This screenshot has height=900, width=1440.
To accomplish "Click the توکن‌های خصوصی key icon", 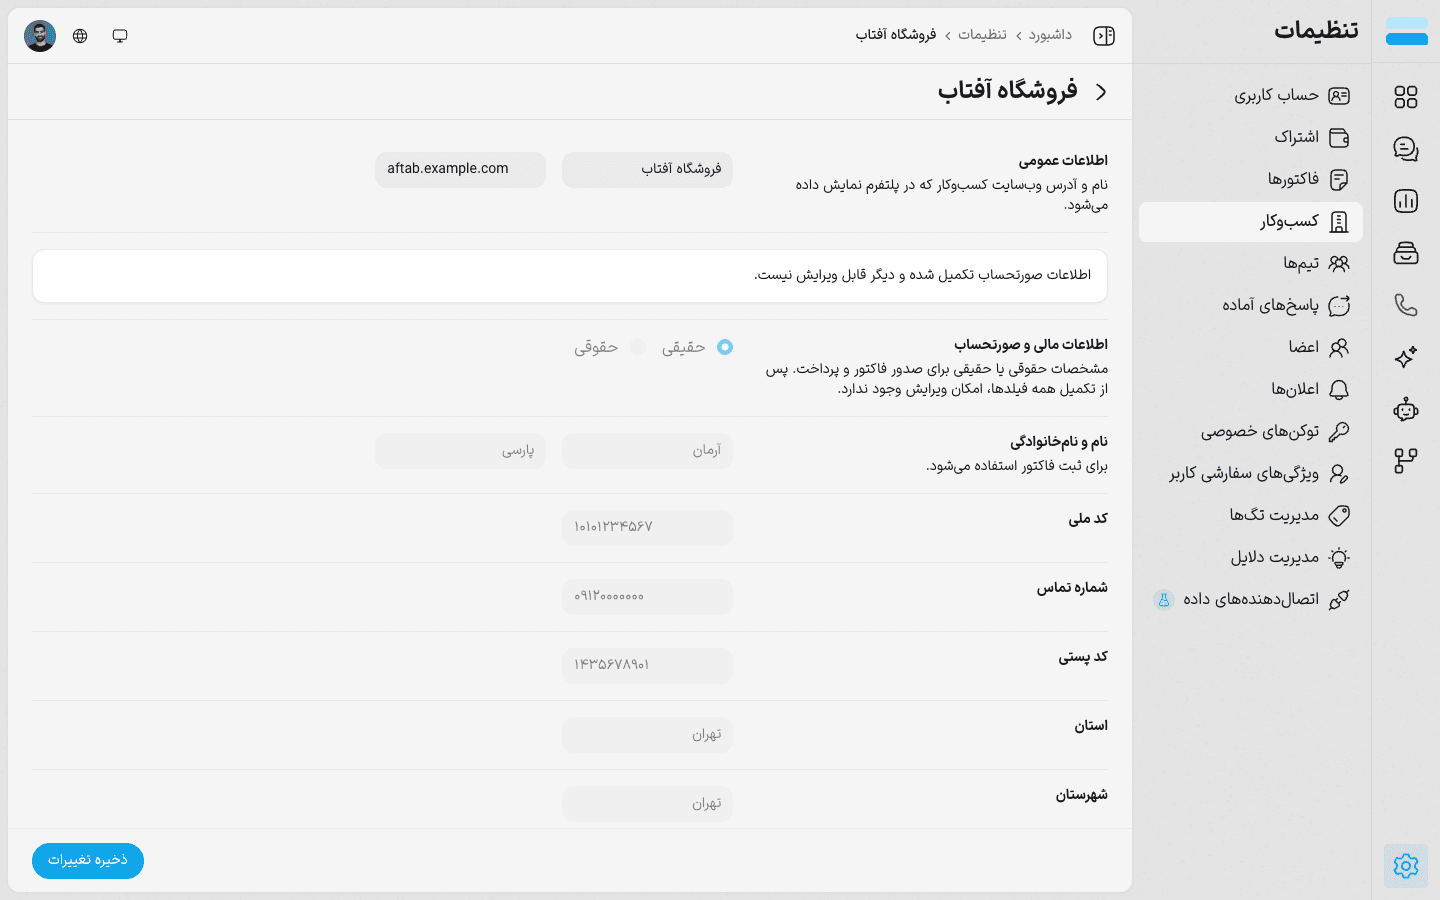I will point(1339,431).
